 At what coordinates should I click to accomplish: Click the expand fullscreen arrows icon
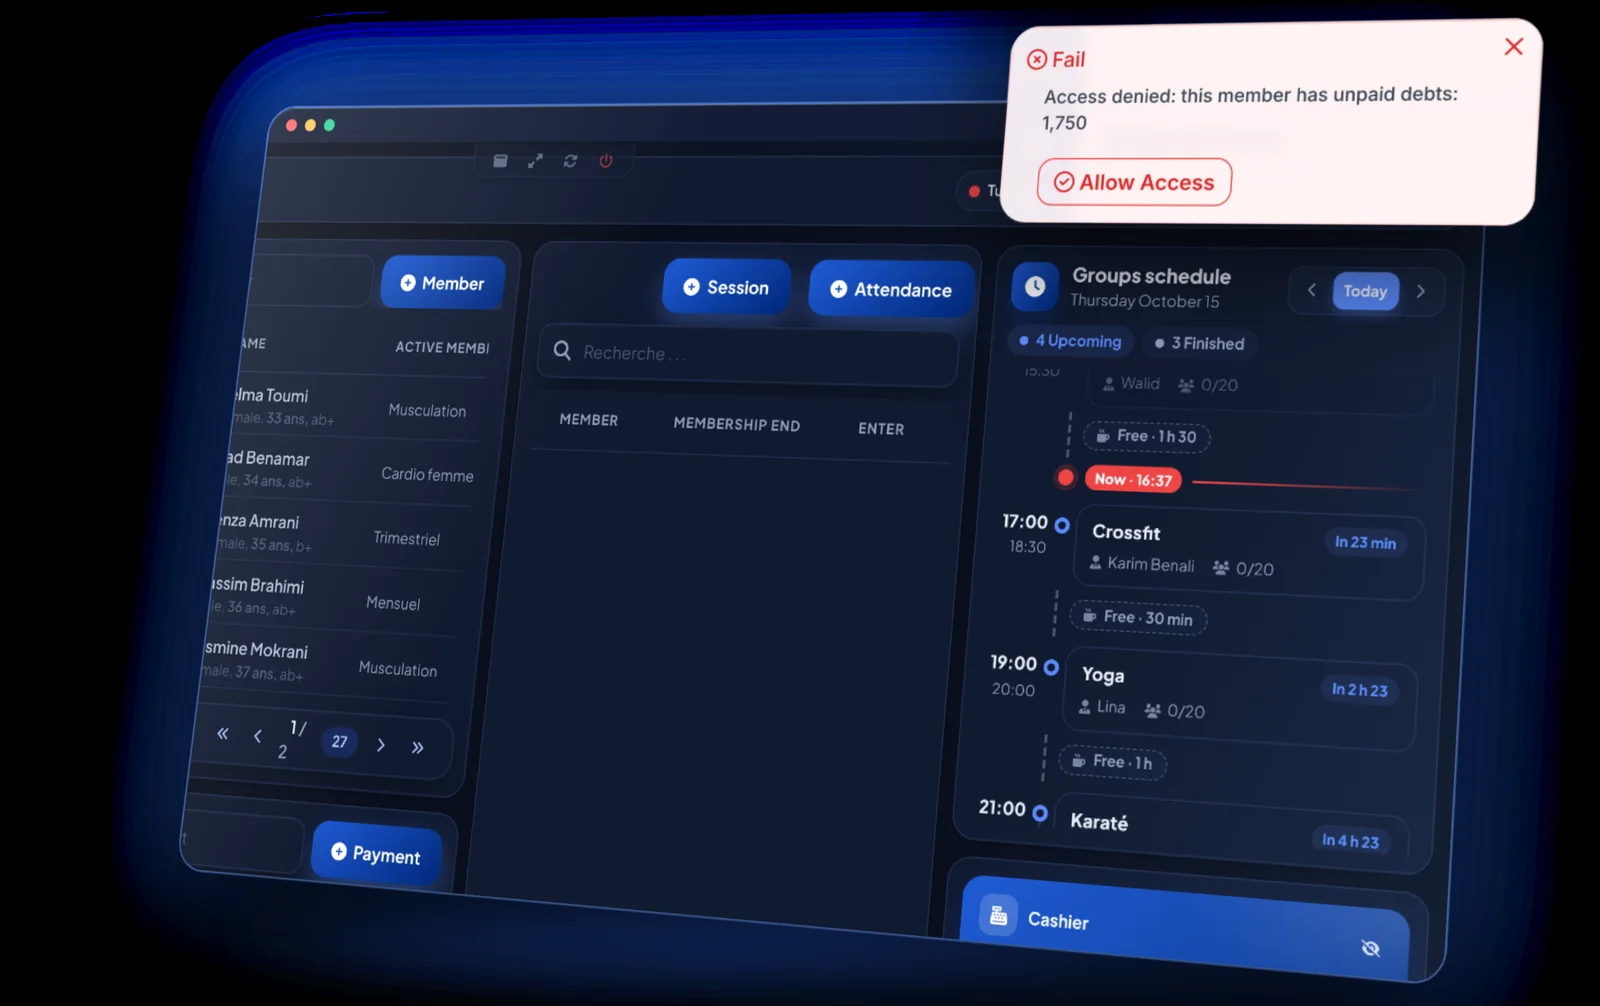[x=536, y=161]
